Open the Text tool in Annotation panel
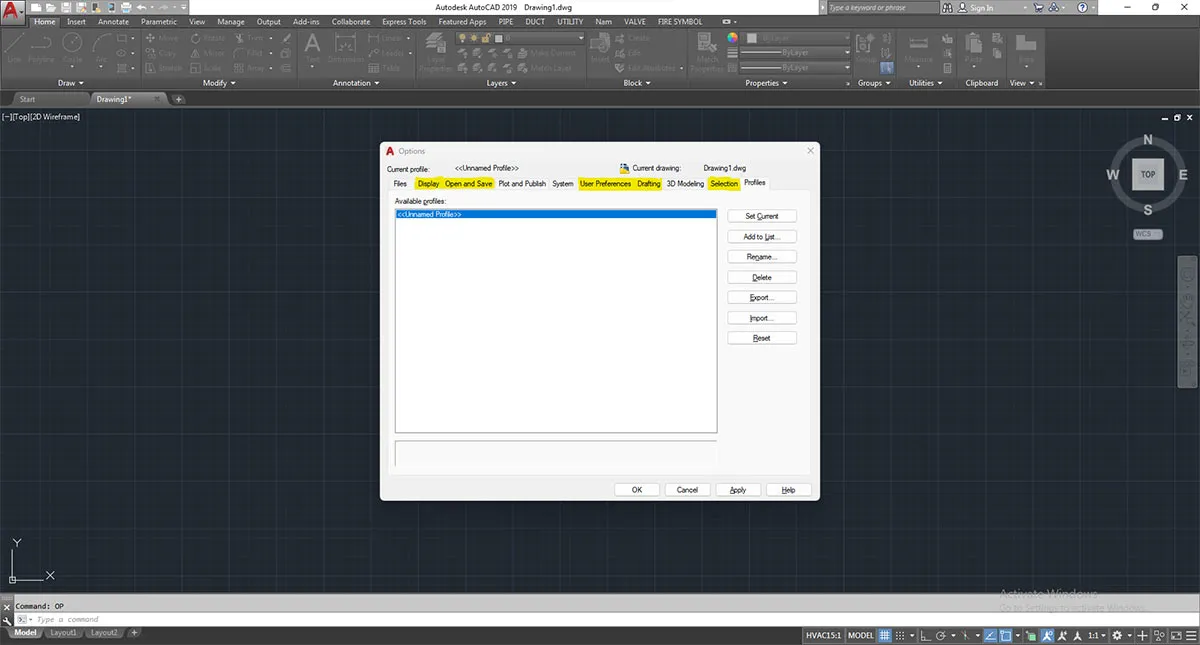Viewport: 1200px width, 645px height. (311, 45)
